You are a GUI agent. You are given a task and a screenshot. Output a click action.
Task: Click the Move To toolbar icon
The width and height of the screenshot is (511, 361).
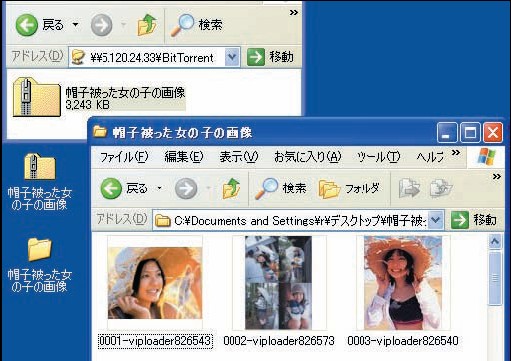[x=409, y=188]
